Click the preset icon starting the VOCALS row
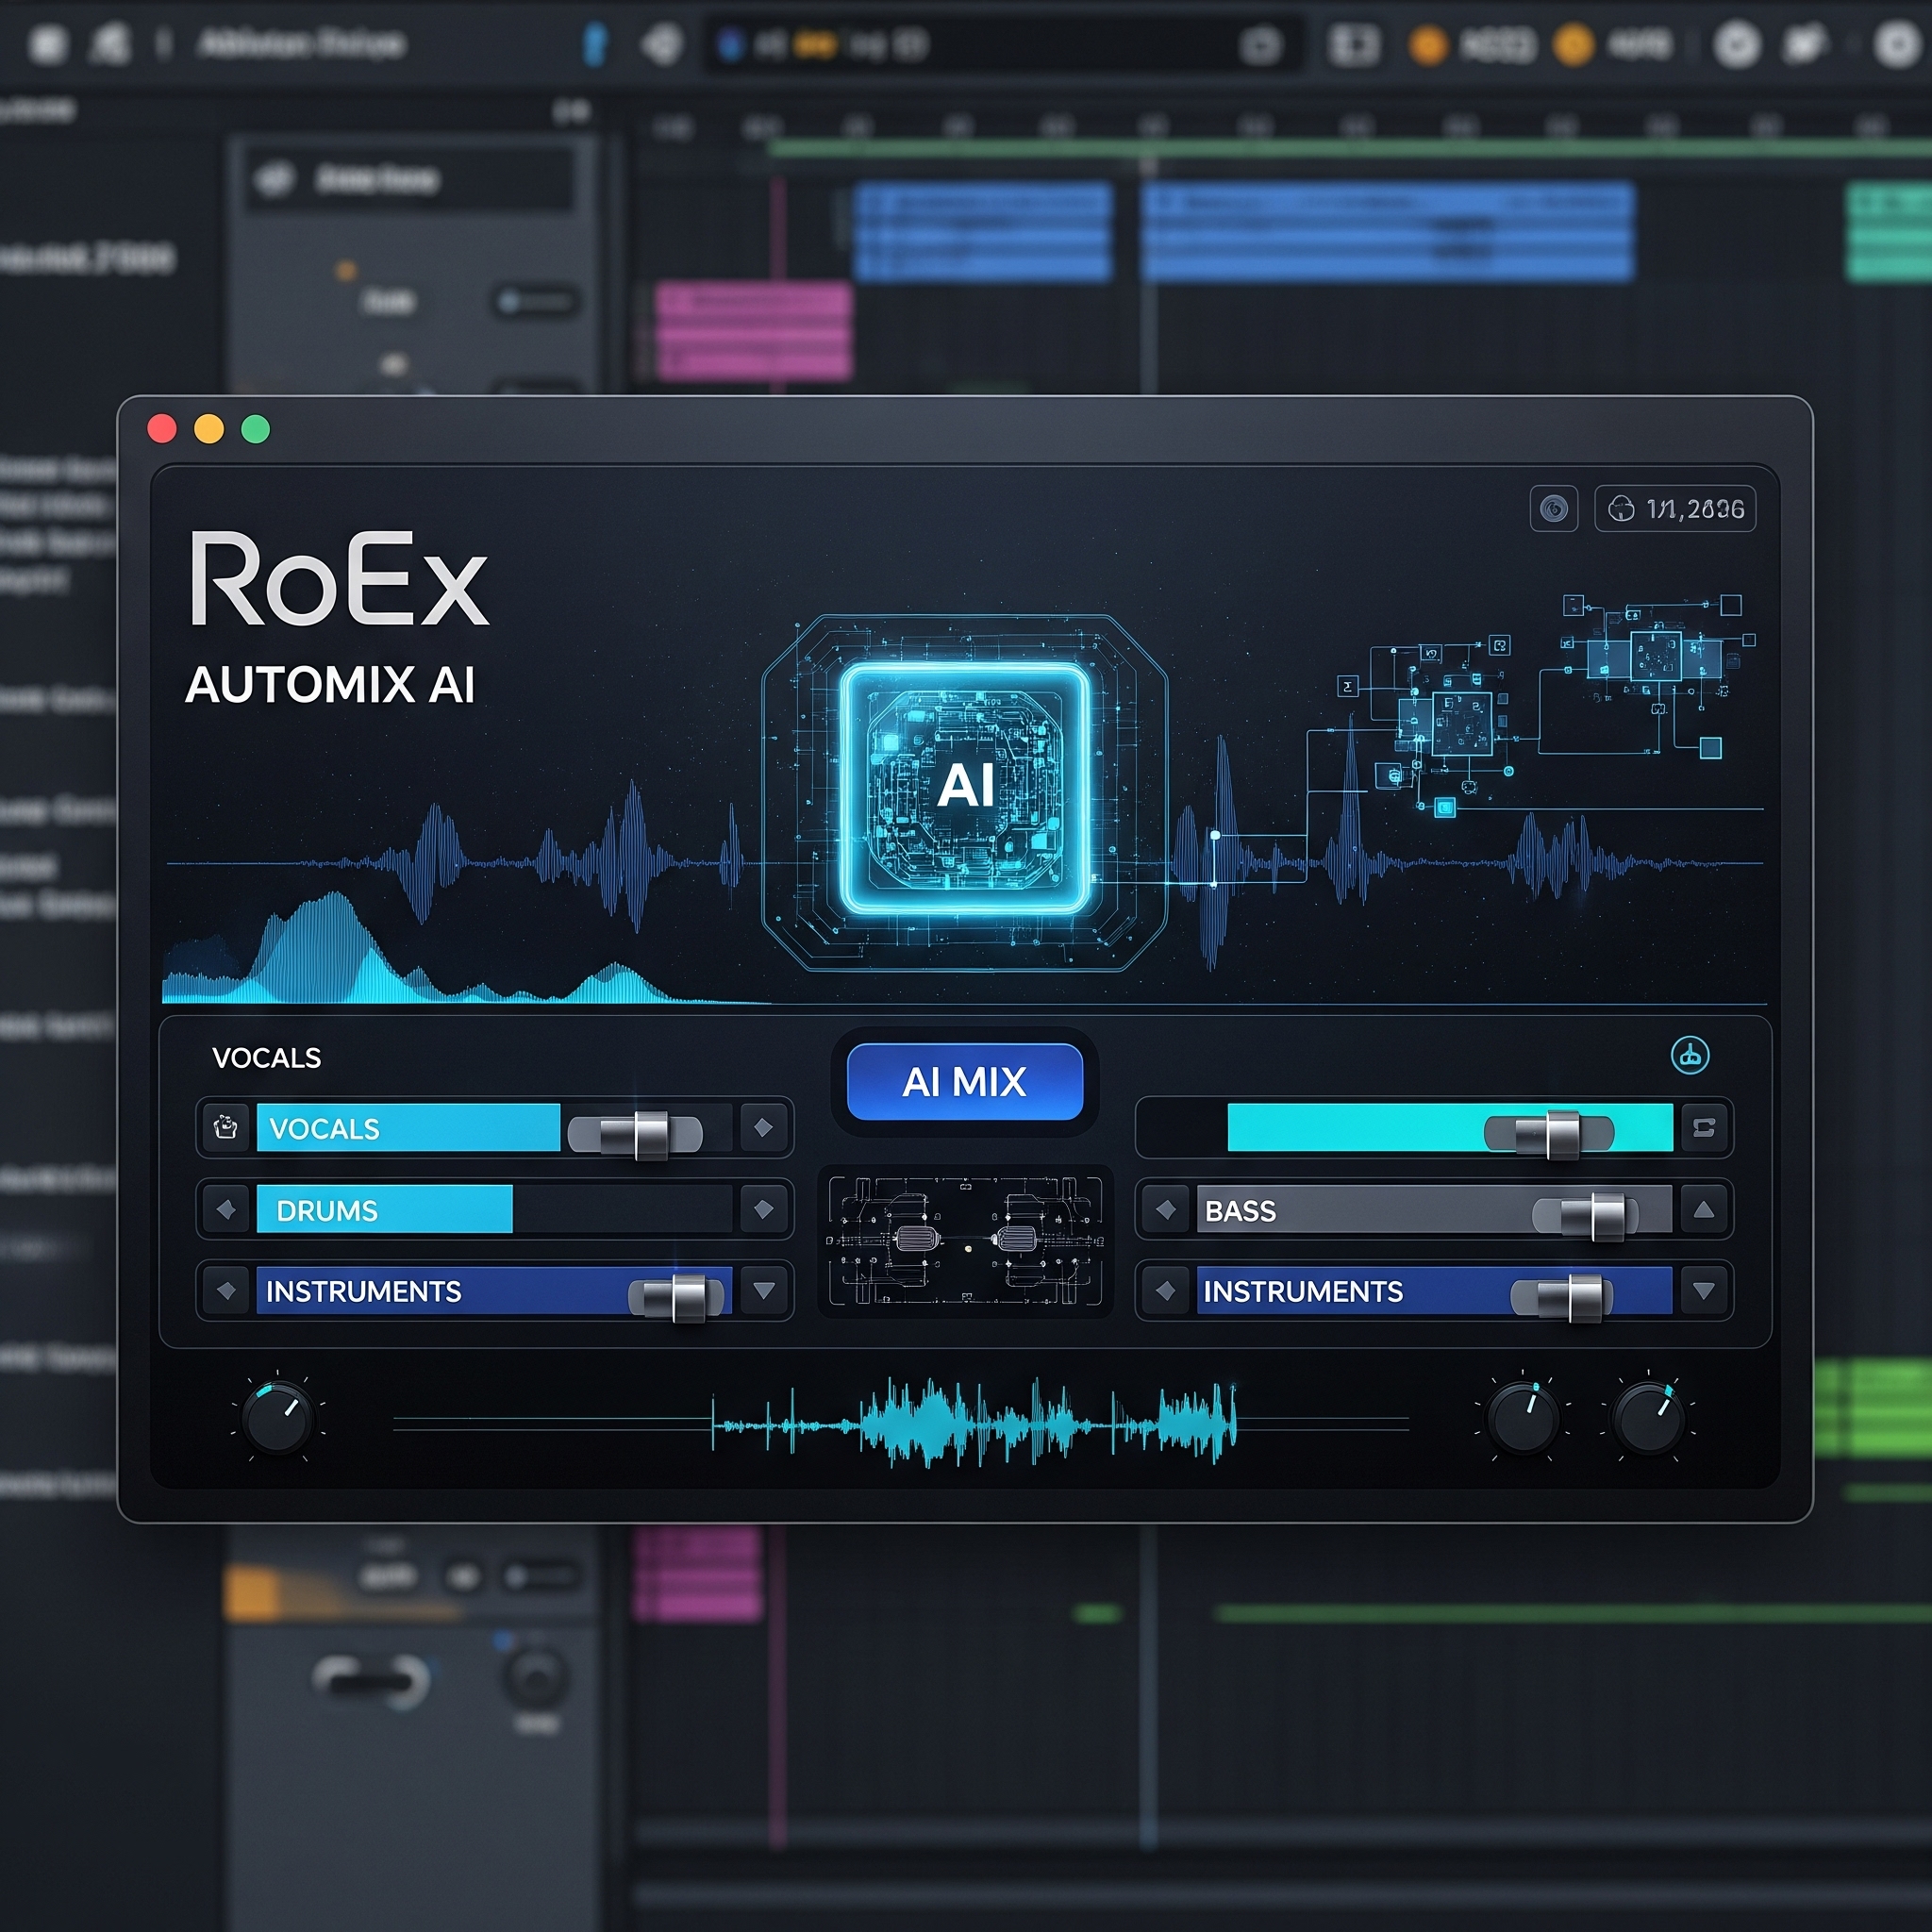 [226, 1127]
